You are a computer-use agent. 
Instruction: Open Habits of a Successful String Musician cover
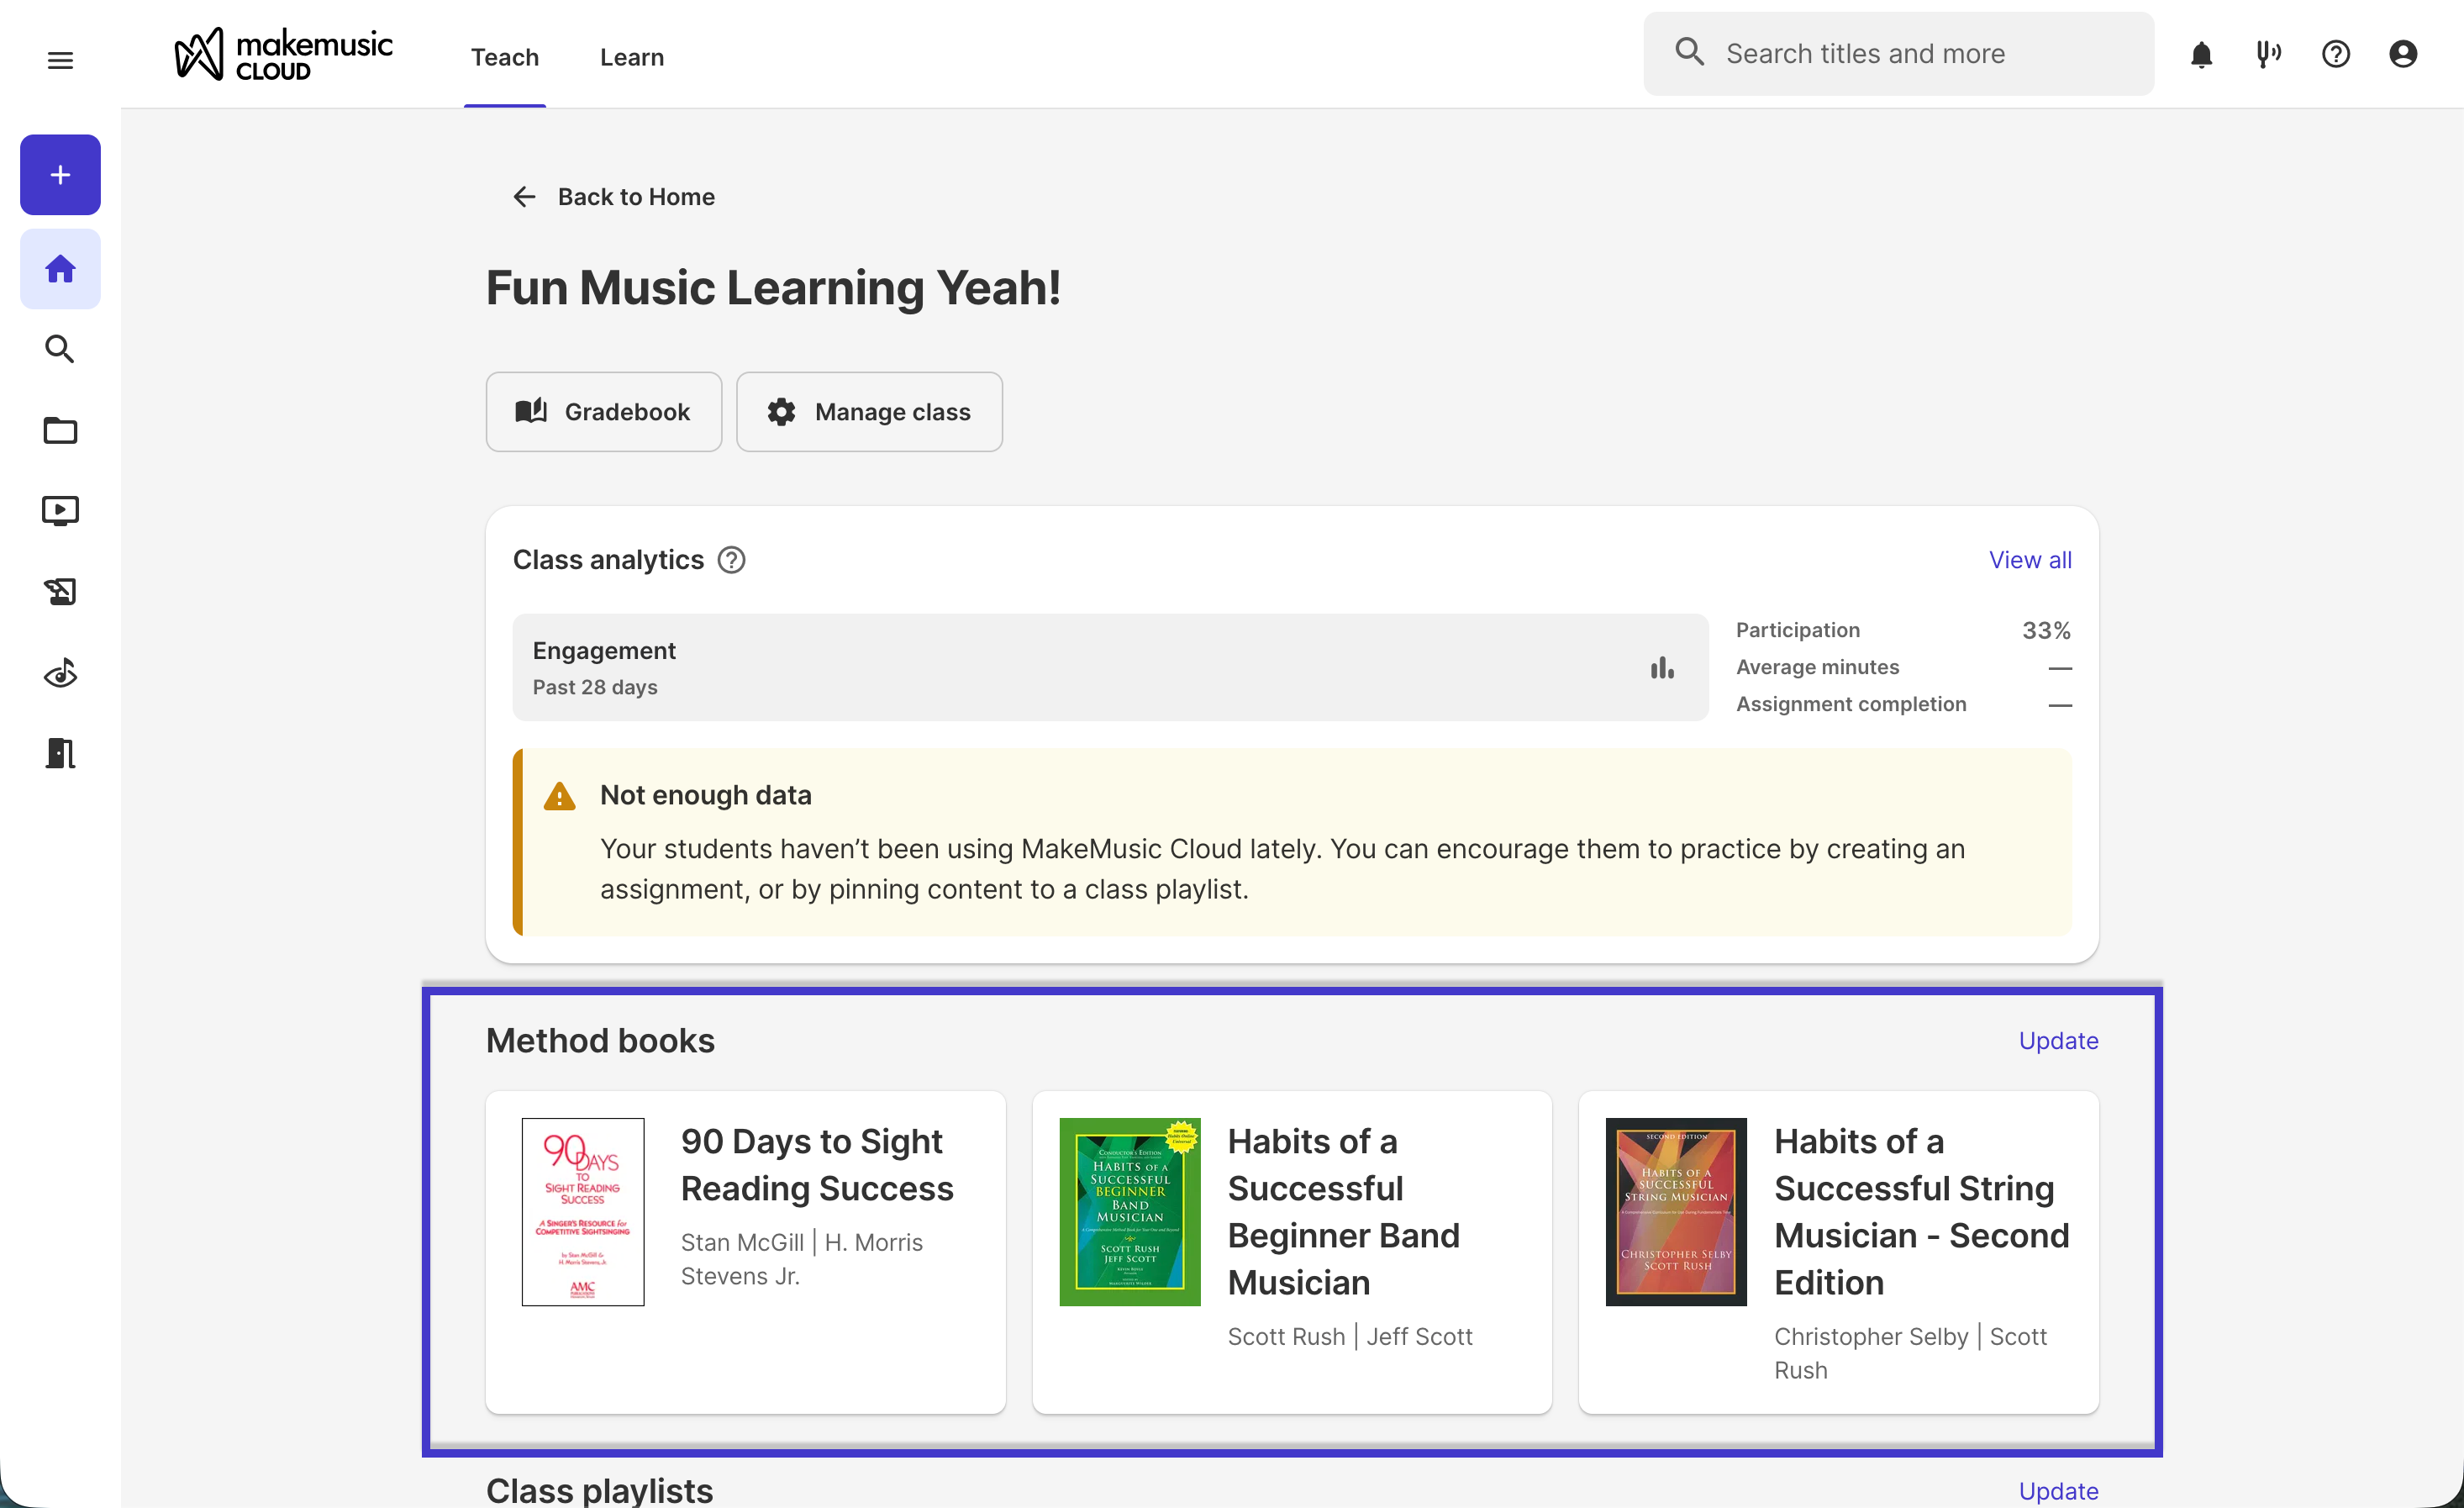(1676, 1212)
